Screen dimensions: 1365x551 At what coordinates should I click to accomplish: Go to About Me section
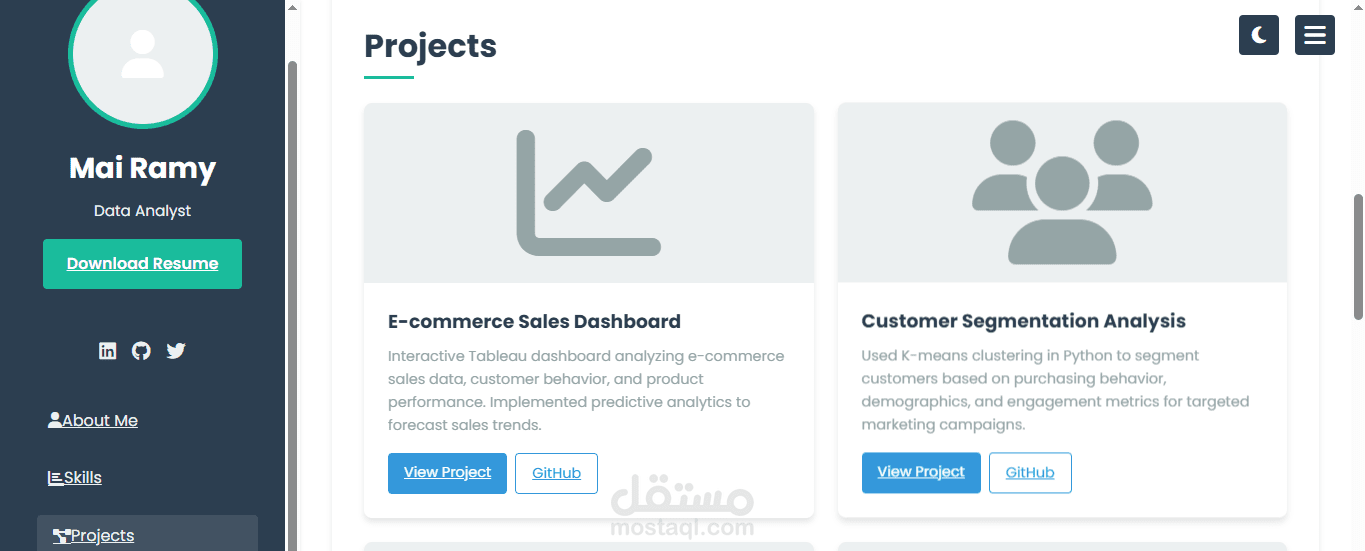[x=100, y=421]
